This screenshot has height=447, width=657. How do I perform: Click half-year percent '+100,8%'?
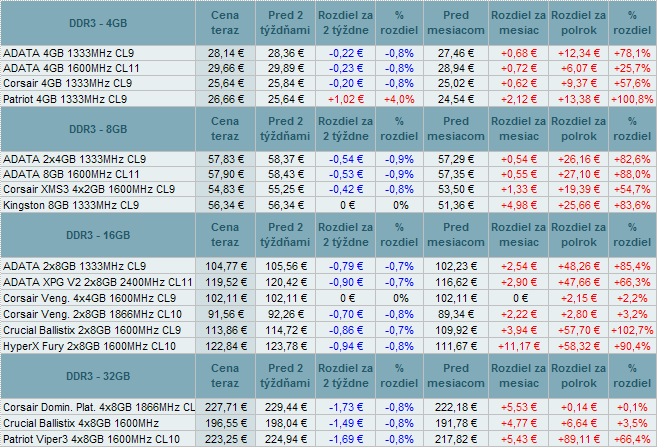pyautogui.click(x=632, y=99)
